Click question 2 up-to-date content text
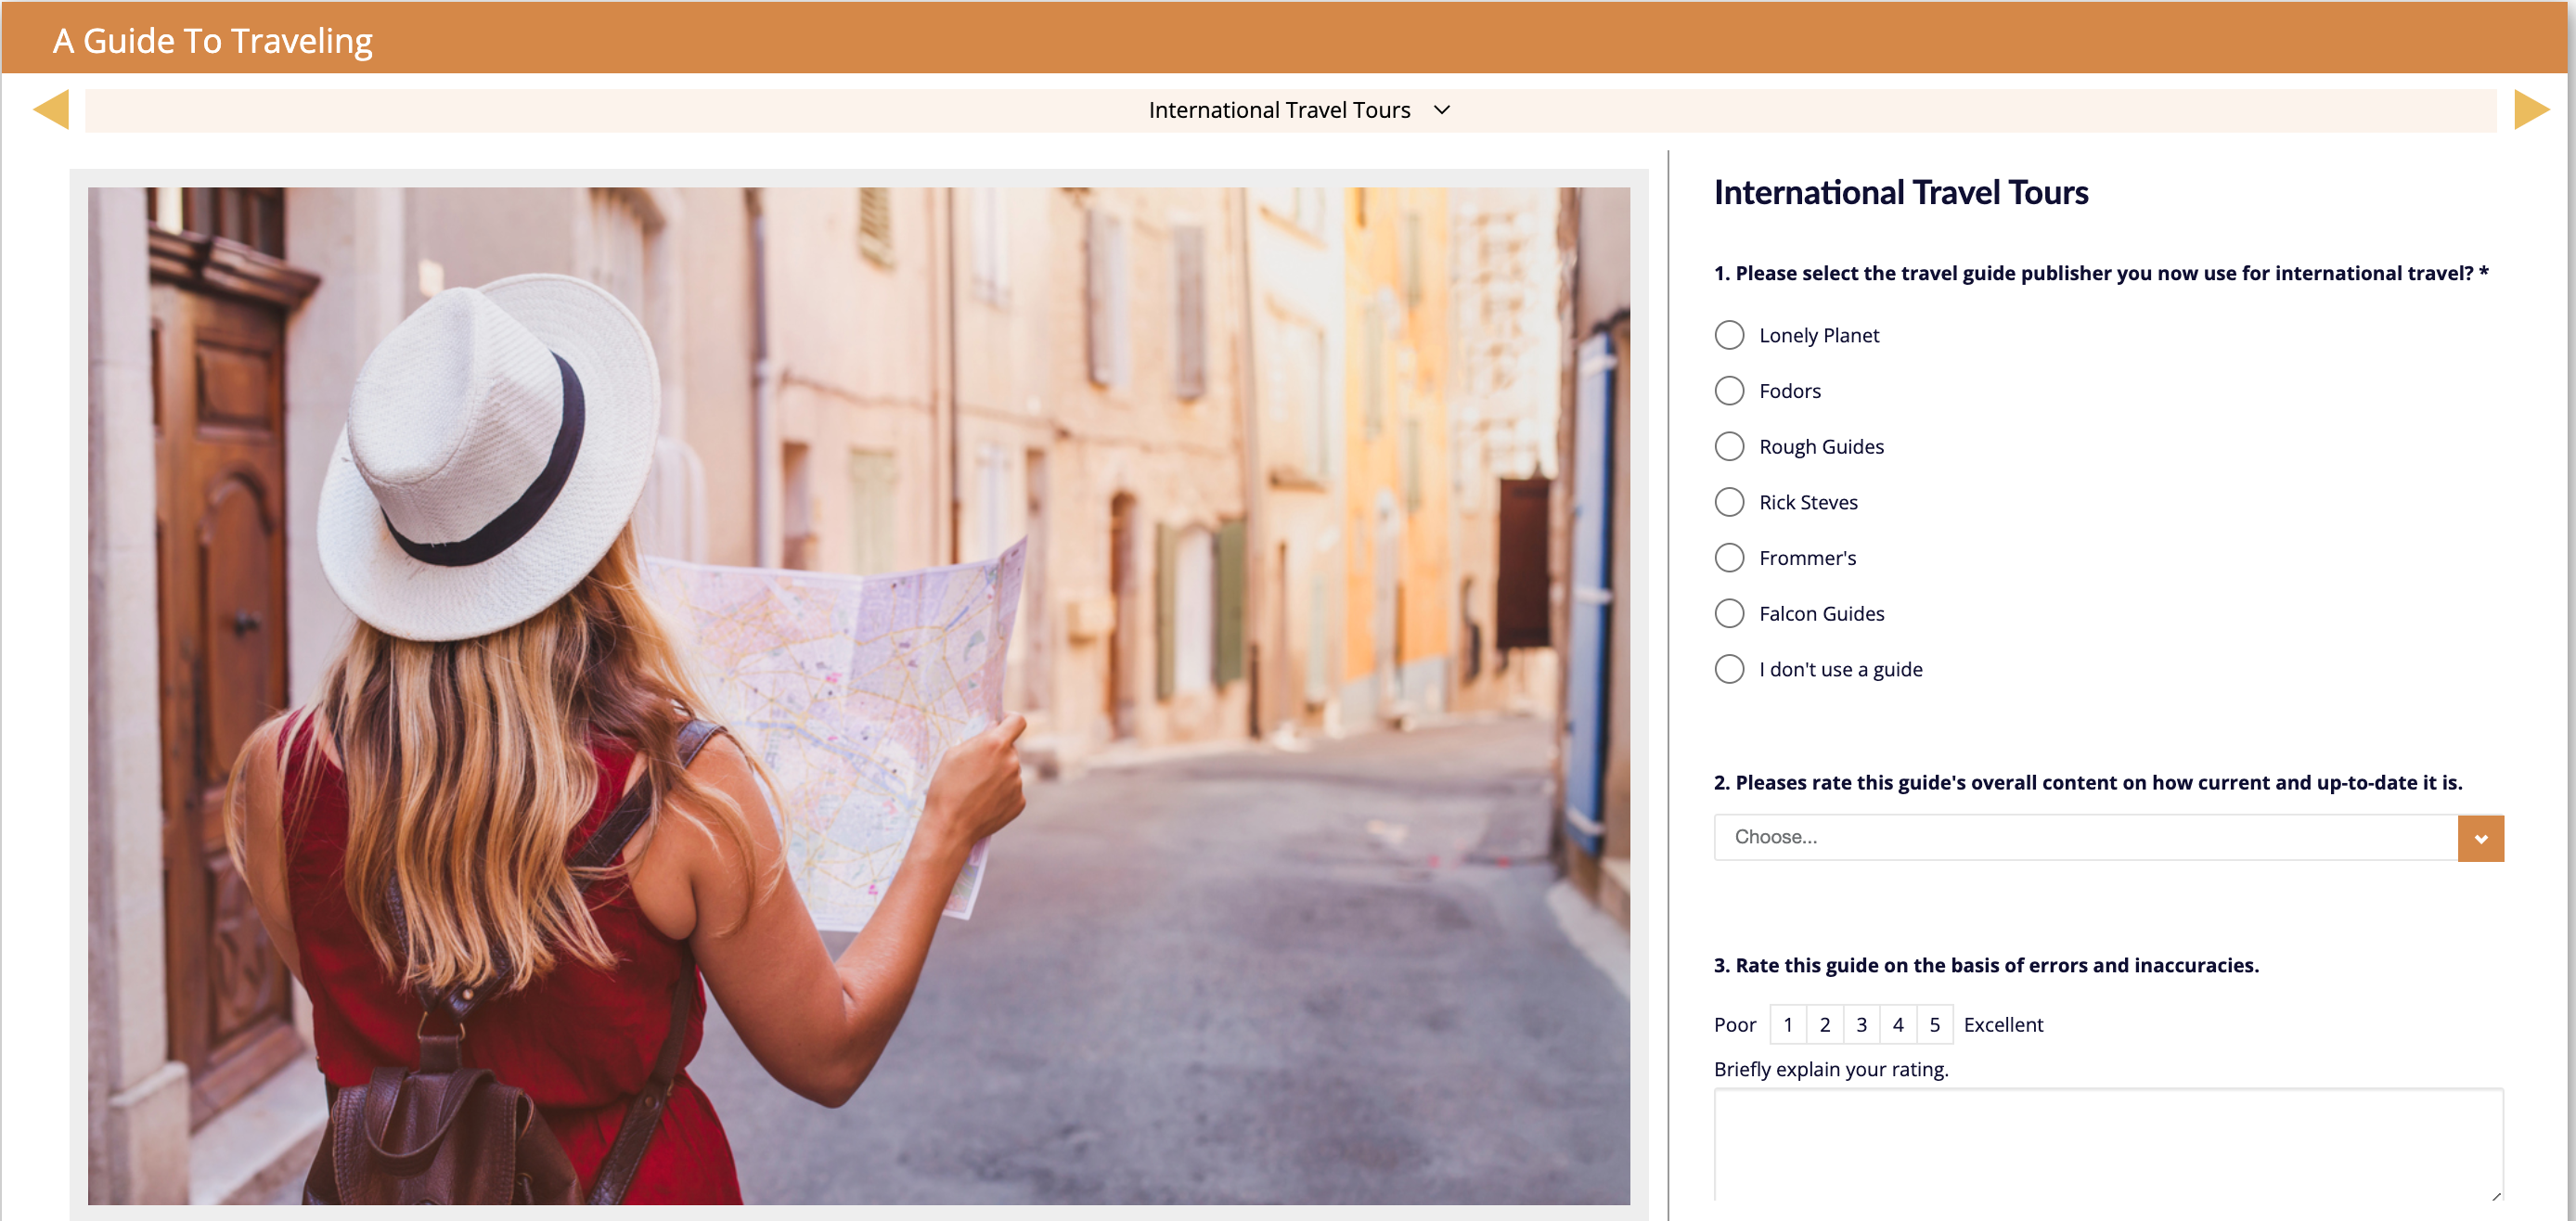The height and width of the screenshot is (1221, 2576). (2088, 782)
